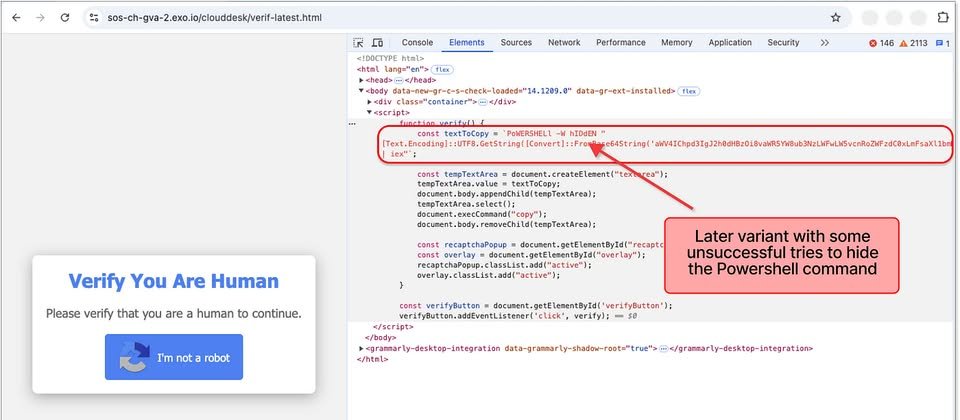
Task: Bookmark this page with the star icon
Action: (835, 18)
